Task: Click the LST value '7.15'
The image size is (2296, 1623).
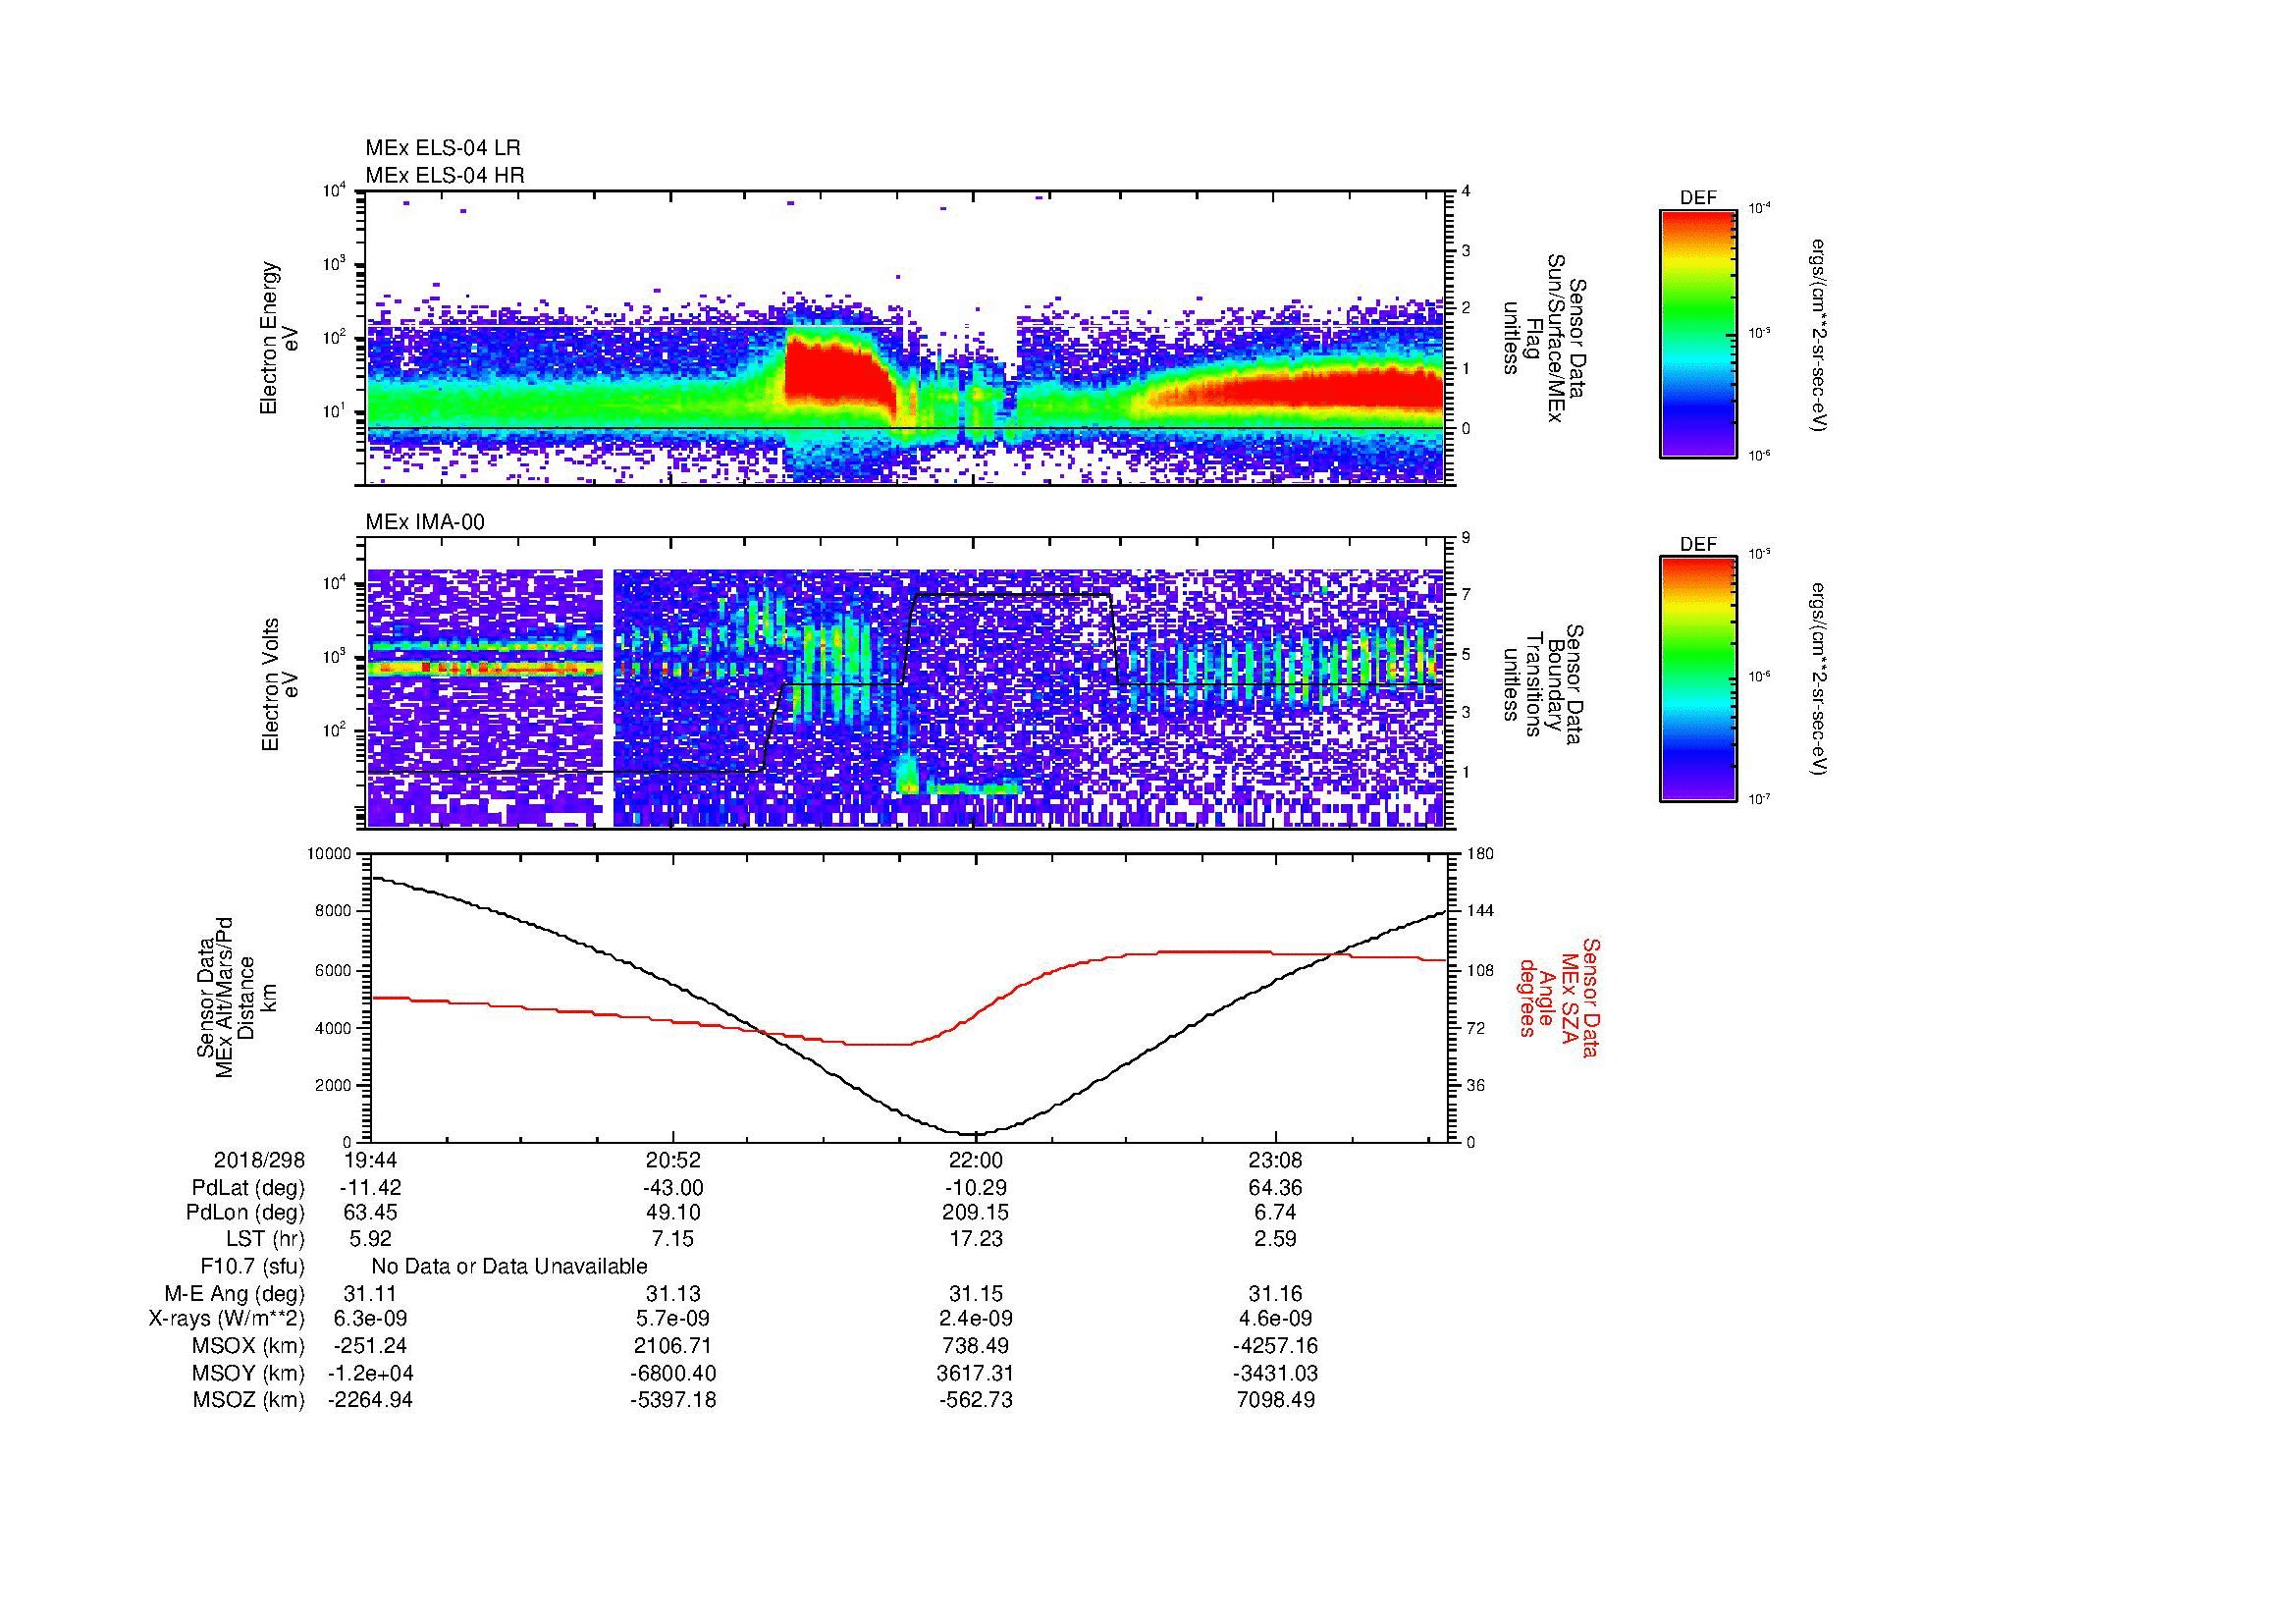Action: [x=673, y=1239]
